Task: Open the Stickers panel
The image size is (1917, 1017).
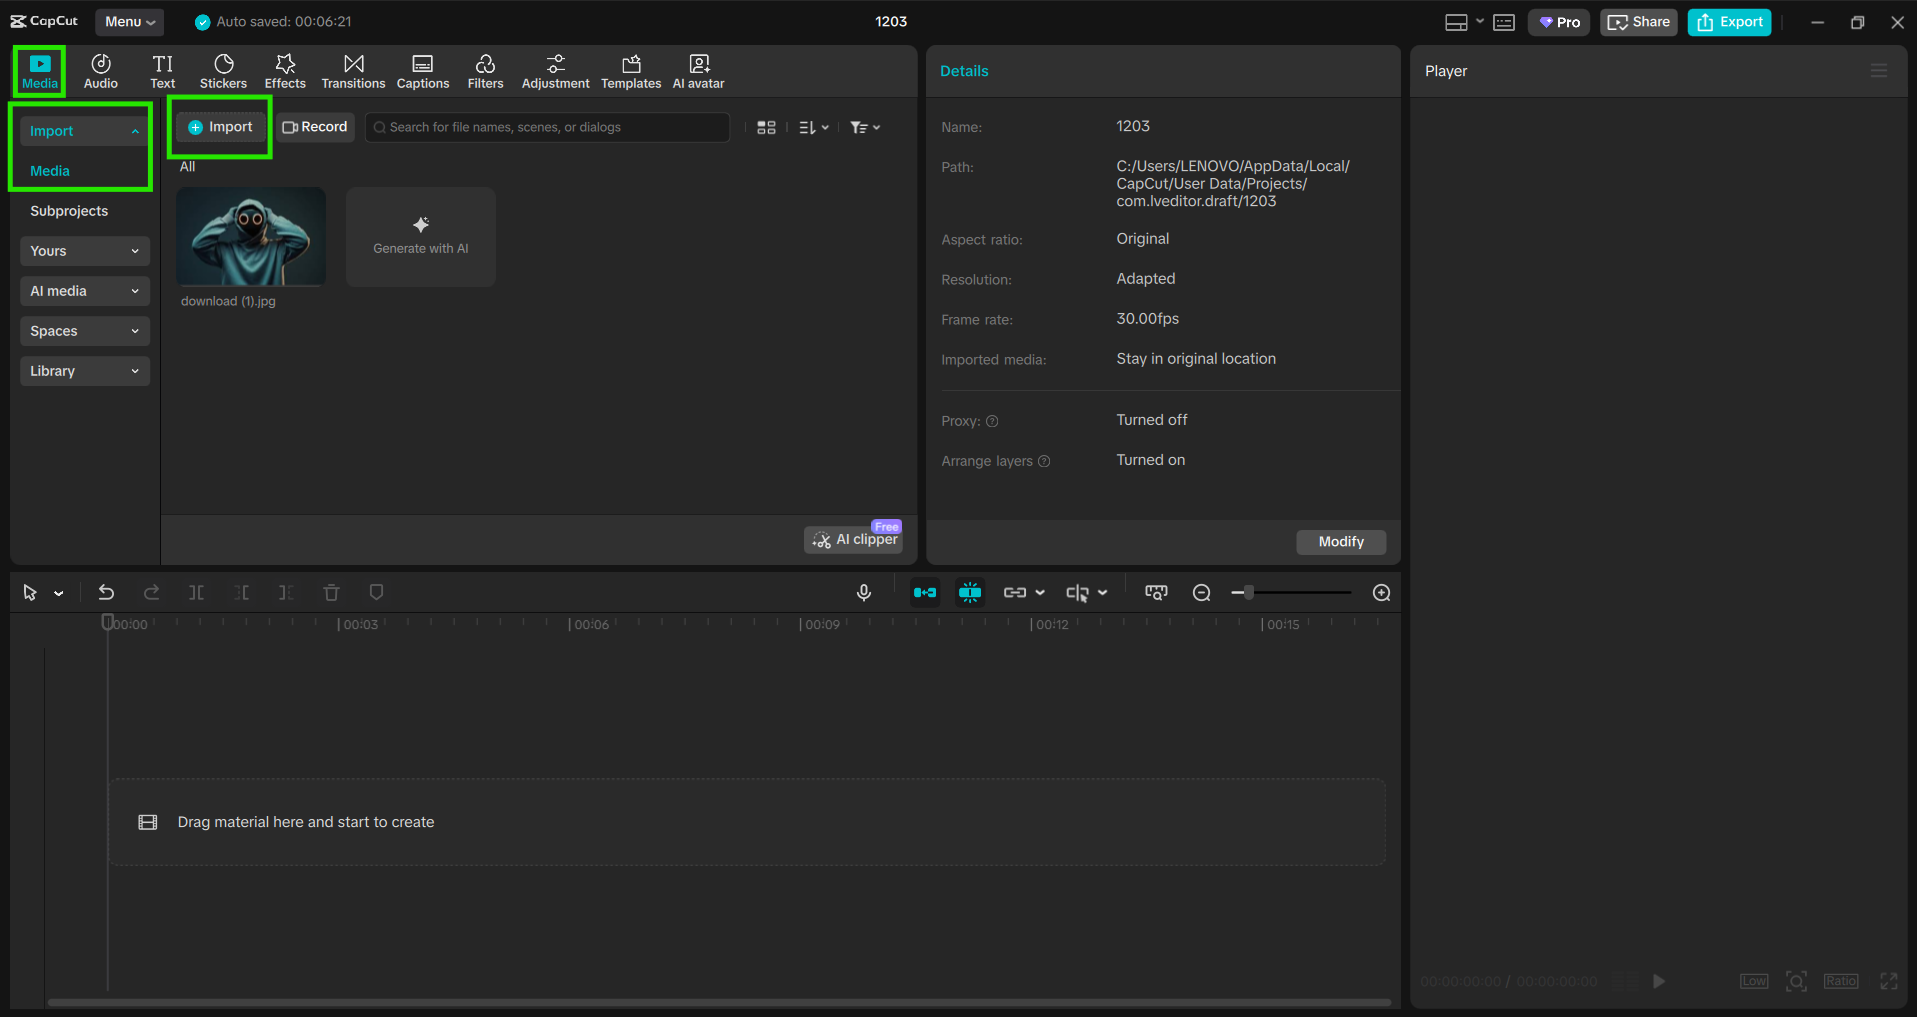Action: pyautogui.click(x=223, y=72)
